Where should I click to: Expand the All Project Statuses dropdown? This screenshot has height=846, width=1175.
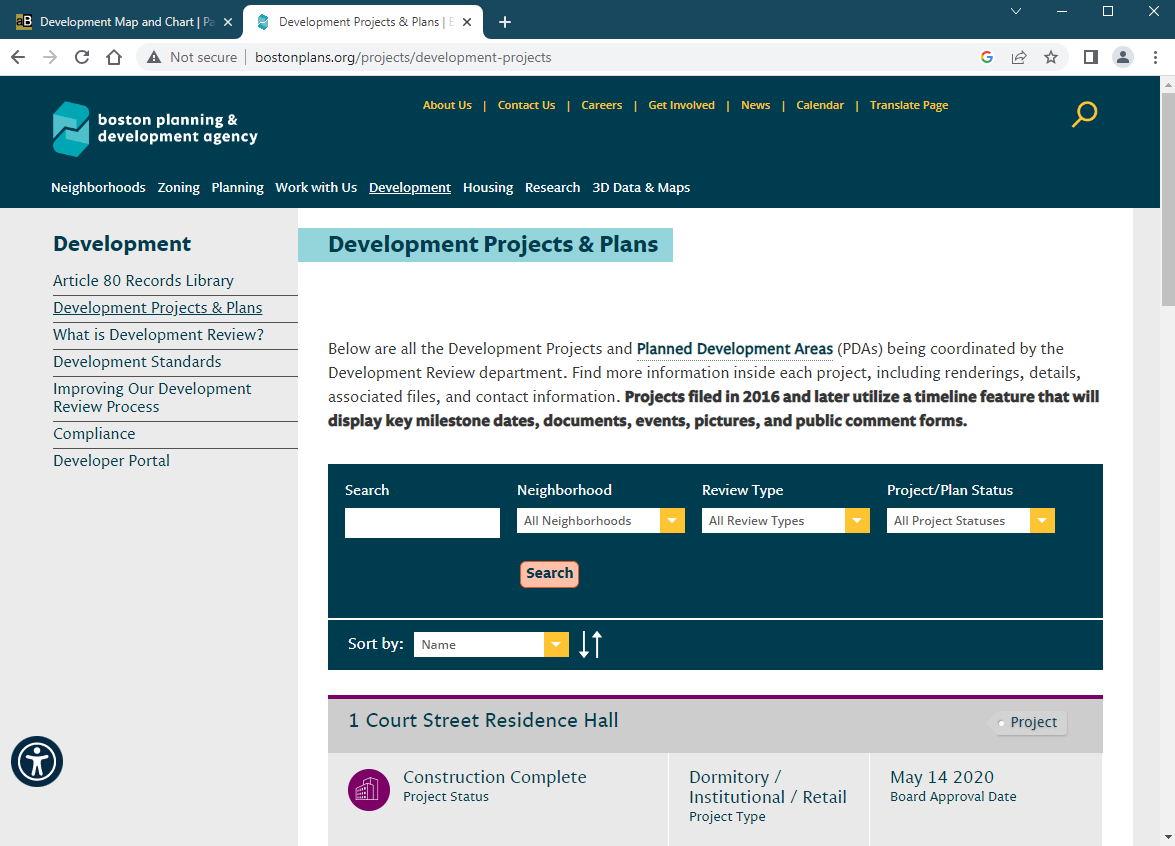pyautogui.click(x=970, y=521)
